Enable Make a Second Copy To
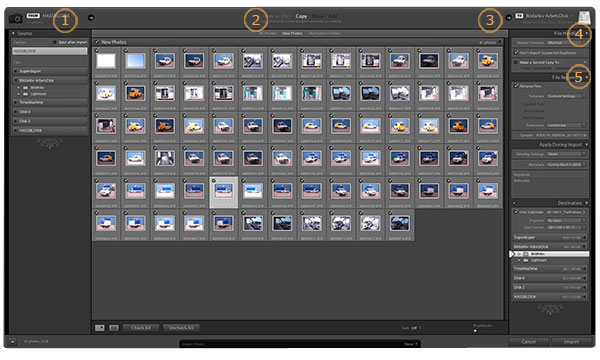600x360 pixels. coord(516,62)
